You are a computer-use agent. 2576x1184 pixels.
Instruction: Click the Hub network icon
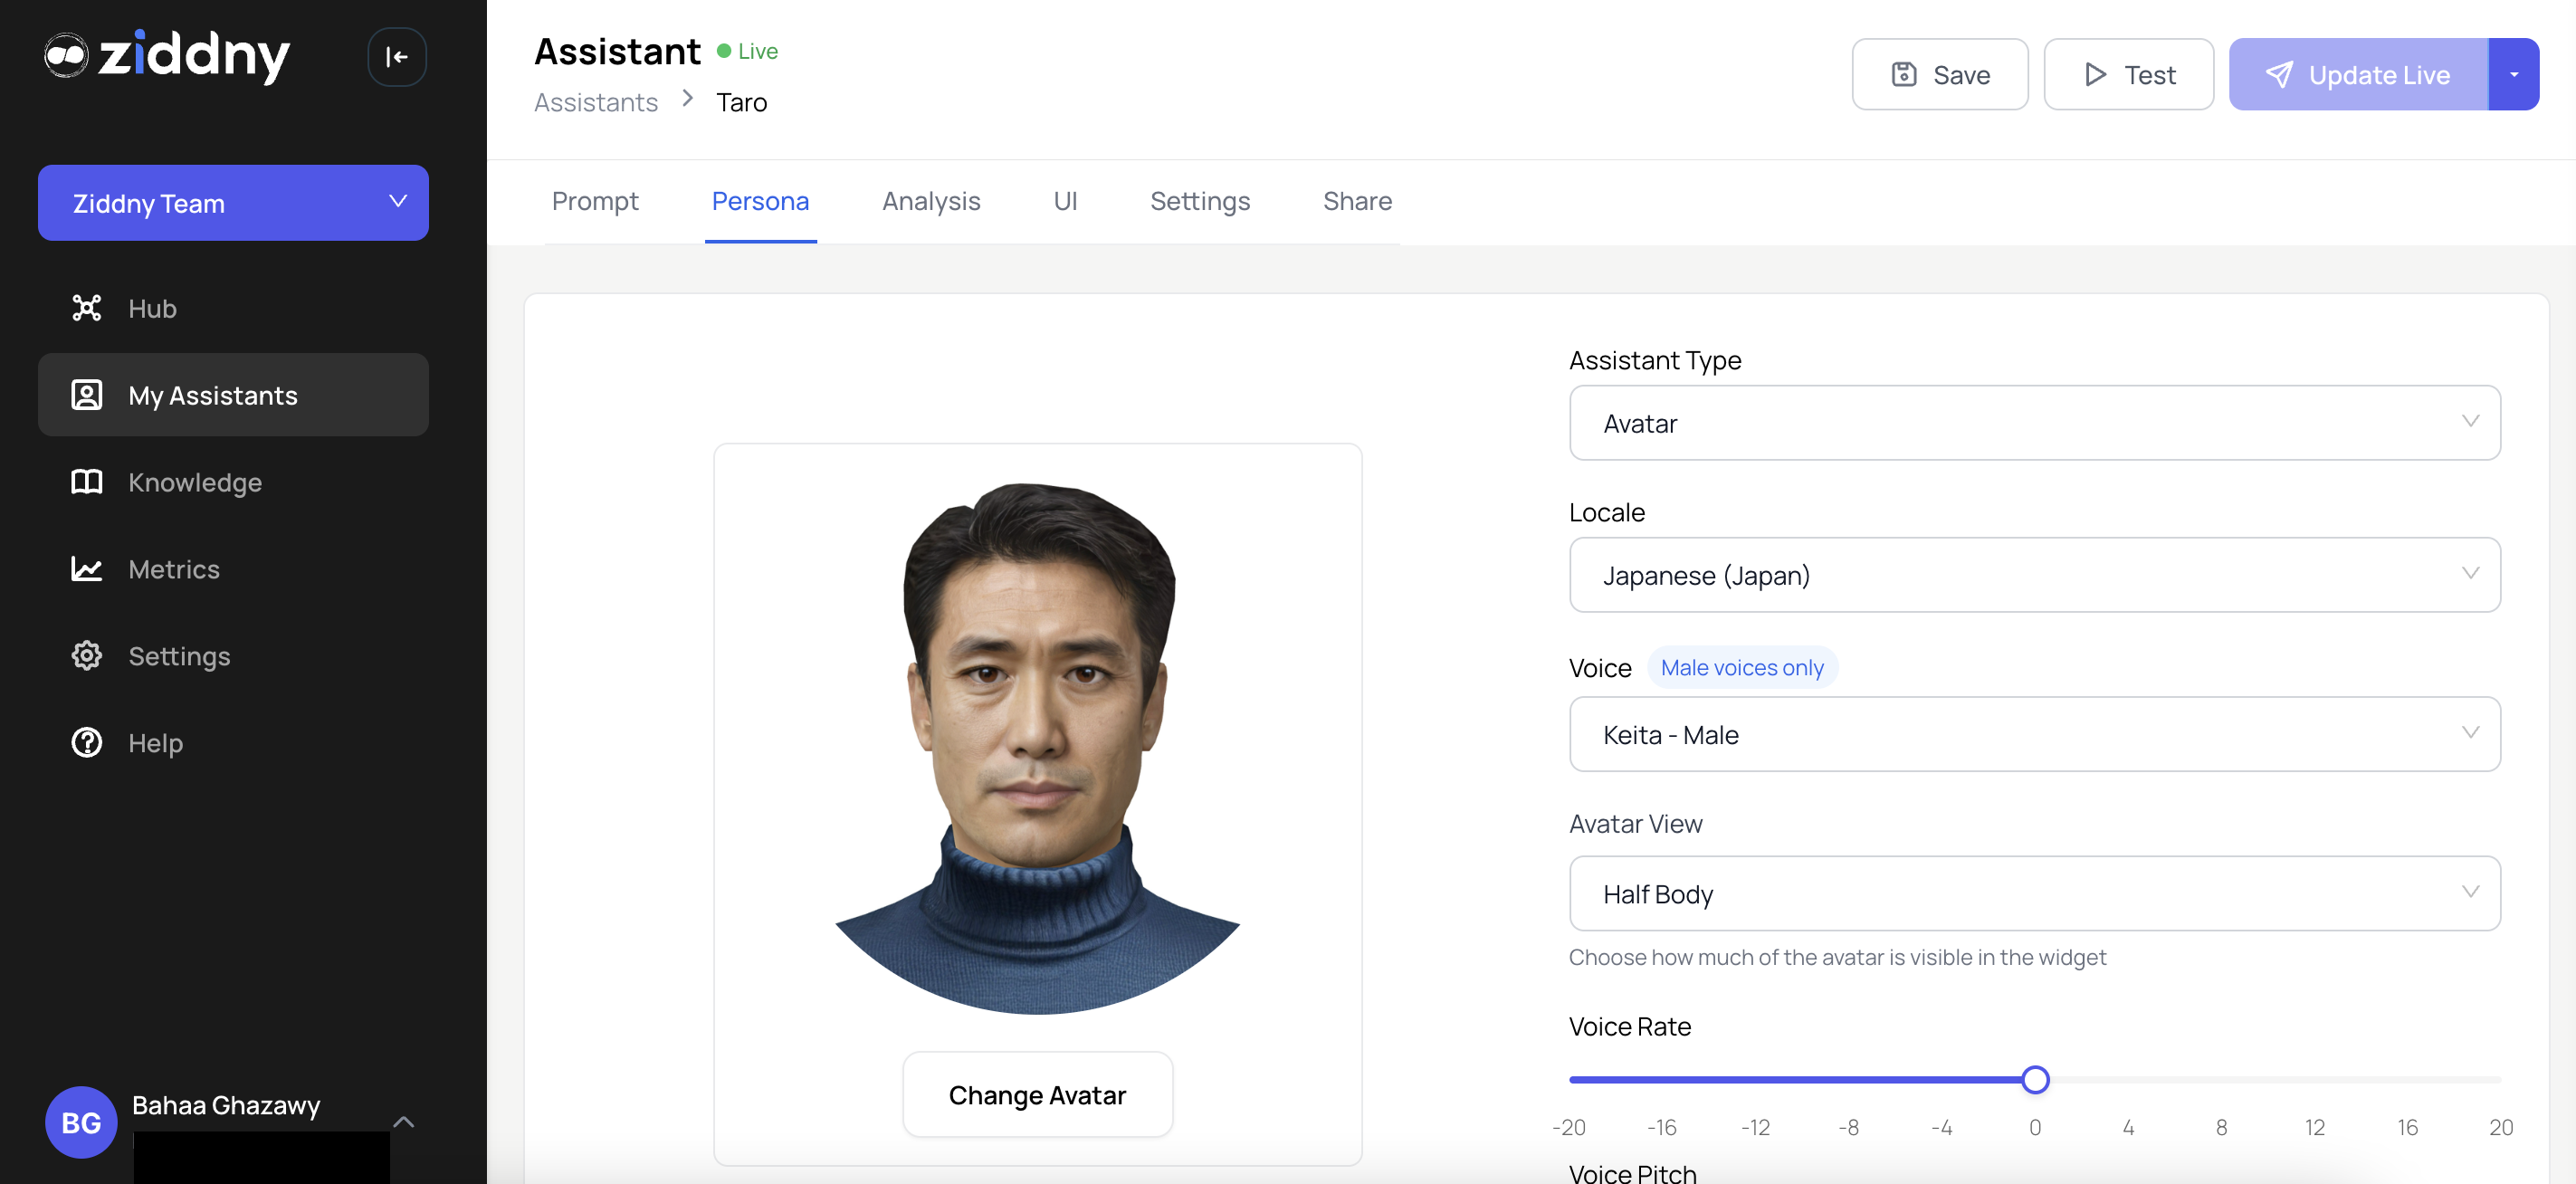87,308
